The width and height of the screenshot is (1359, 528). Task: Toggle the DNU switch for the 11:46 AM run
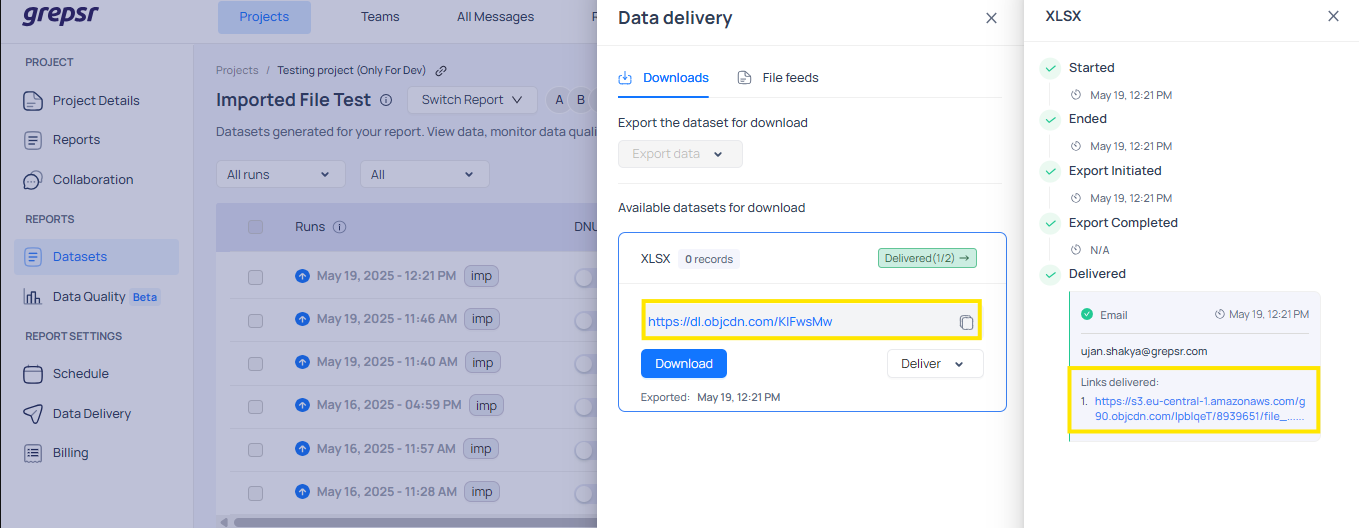[584, 320]
